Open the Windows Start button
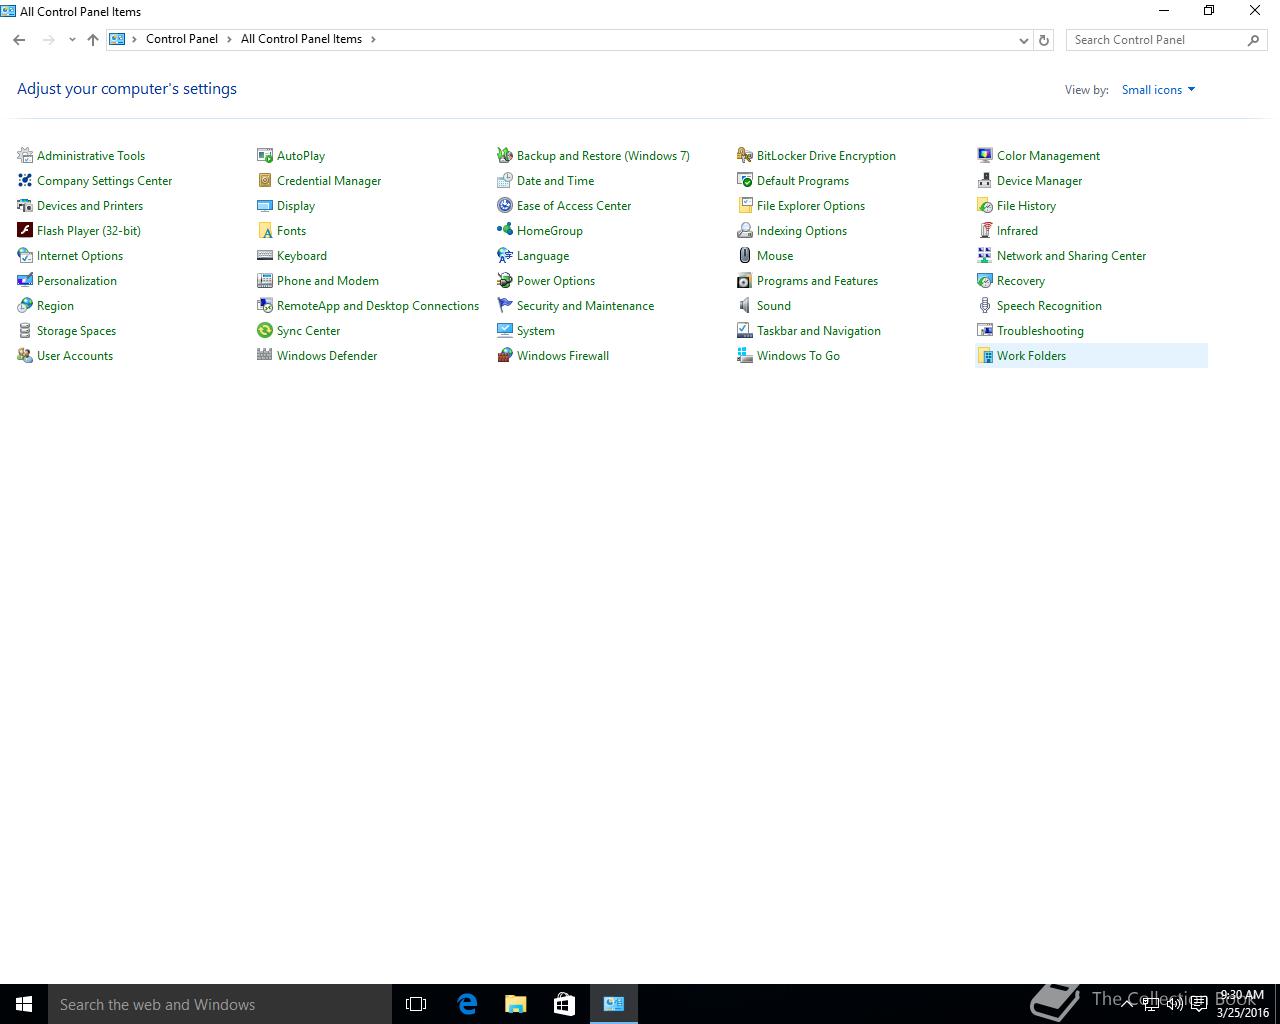The height and width of the screenshot is (1024, 1280). (x=24, y=1004)
